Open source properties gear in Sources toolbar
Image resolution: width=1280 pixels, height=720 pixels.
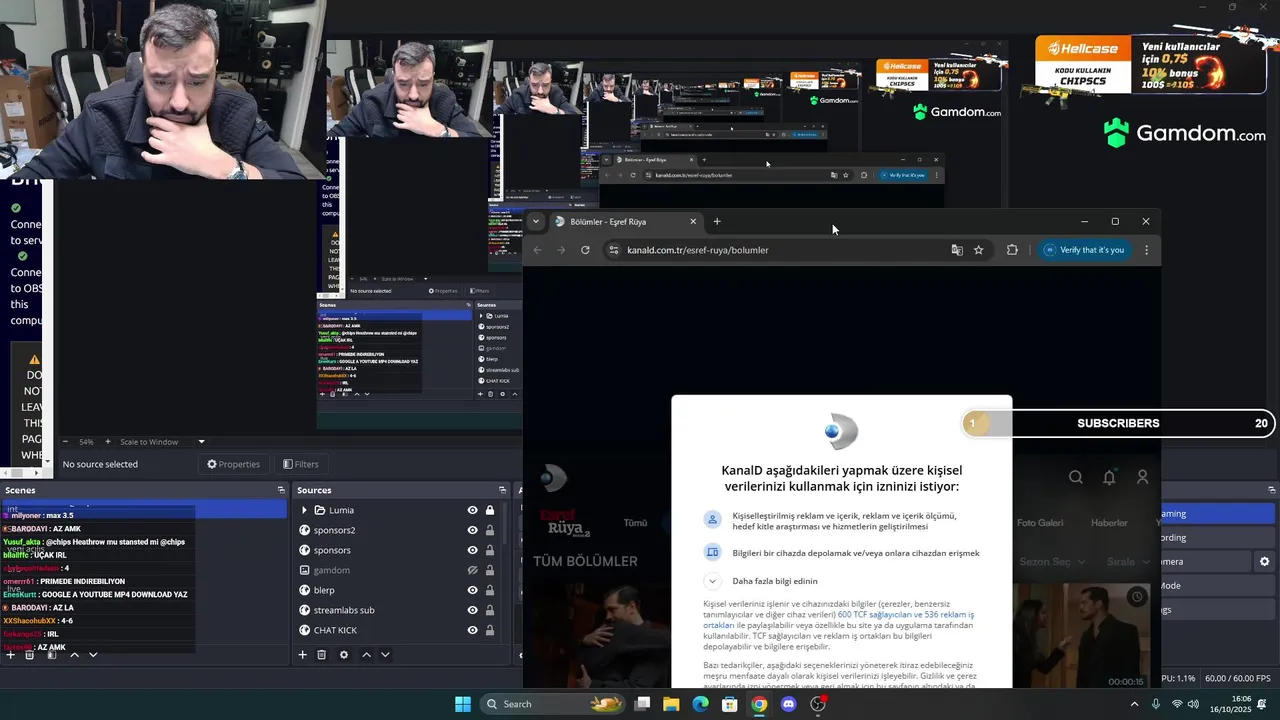pyautogui.click(x=344, y=655)
